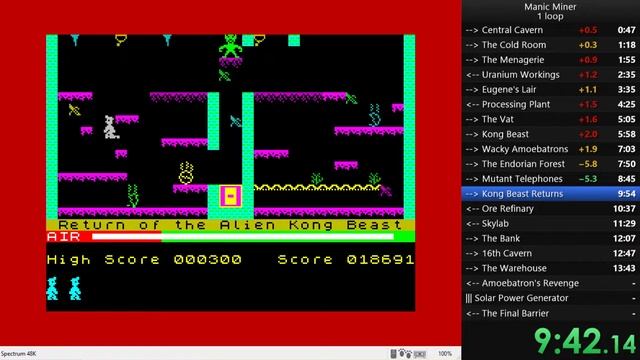Click the disk icon in status bar
Image resolution: width=640 pixels, height=360 pixels.
click(x=393, y=353)
